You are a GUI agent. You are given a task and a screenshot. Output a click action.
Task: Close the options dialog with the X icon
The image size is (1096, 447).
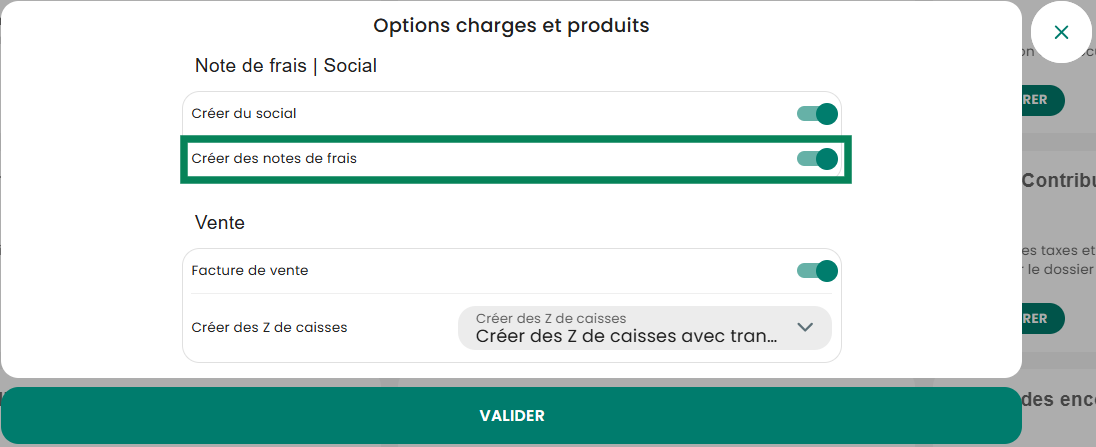[x=1061, y=32]
